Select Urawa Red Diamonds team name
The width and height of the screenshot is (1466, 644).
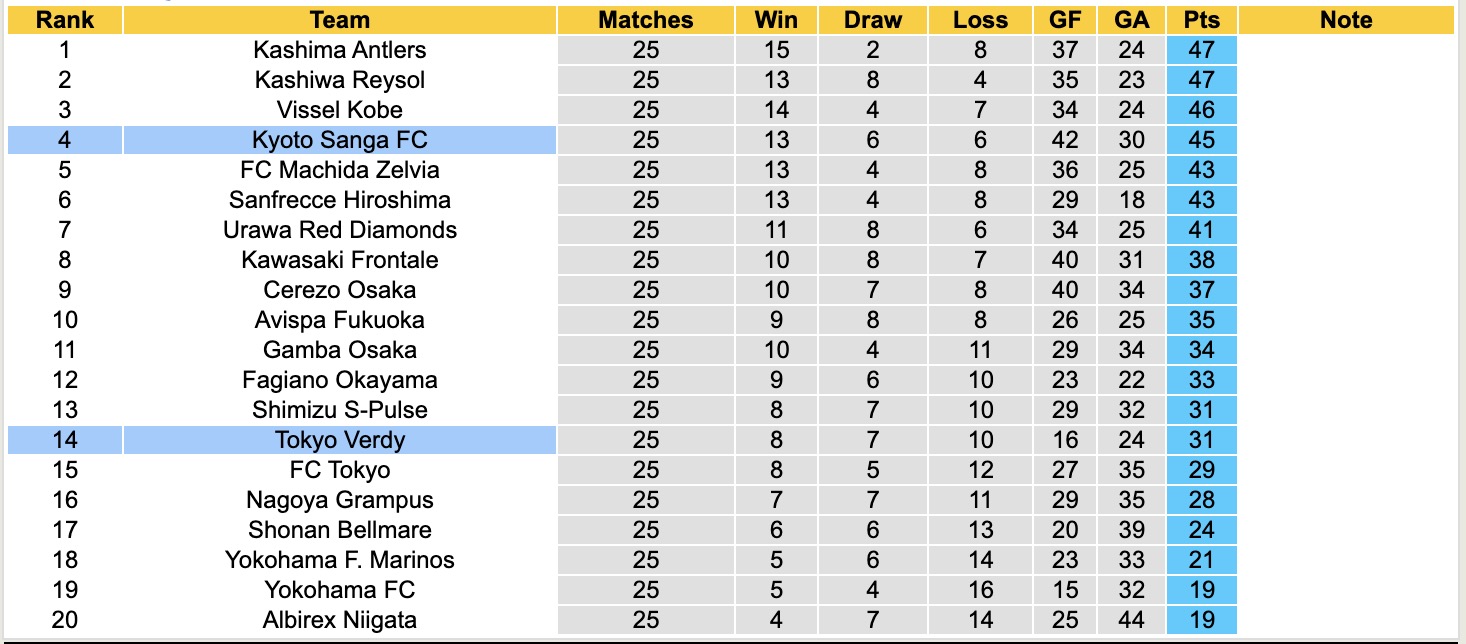click(x=340, y=230)
